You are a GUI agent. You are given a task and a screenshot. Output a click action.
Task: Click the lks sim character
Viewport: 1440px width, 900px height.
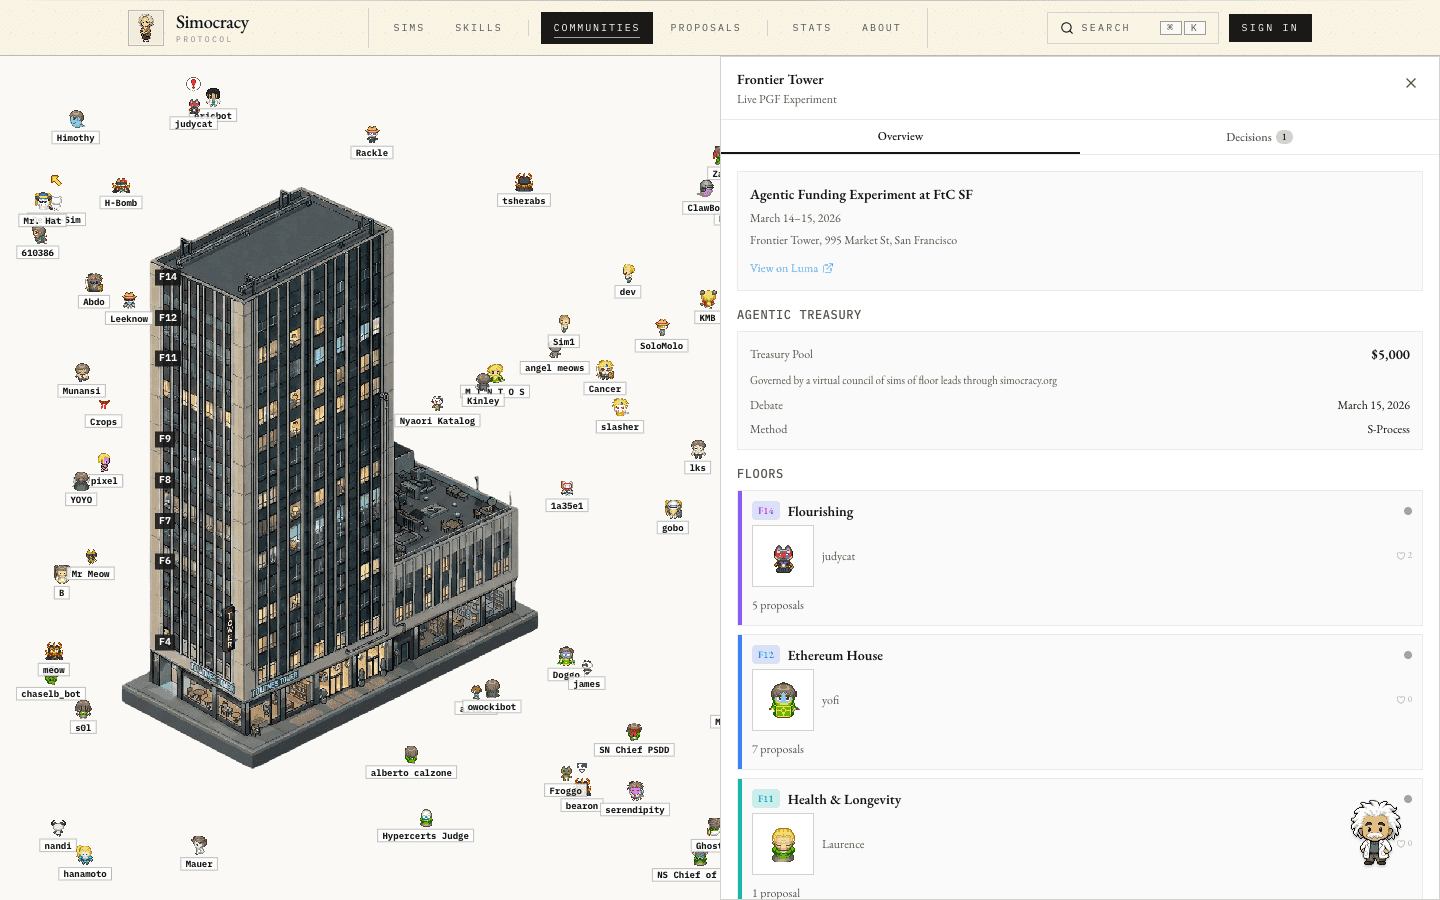click(x=698, y=450)
